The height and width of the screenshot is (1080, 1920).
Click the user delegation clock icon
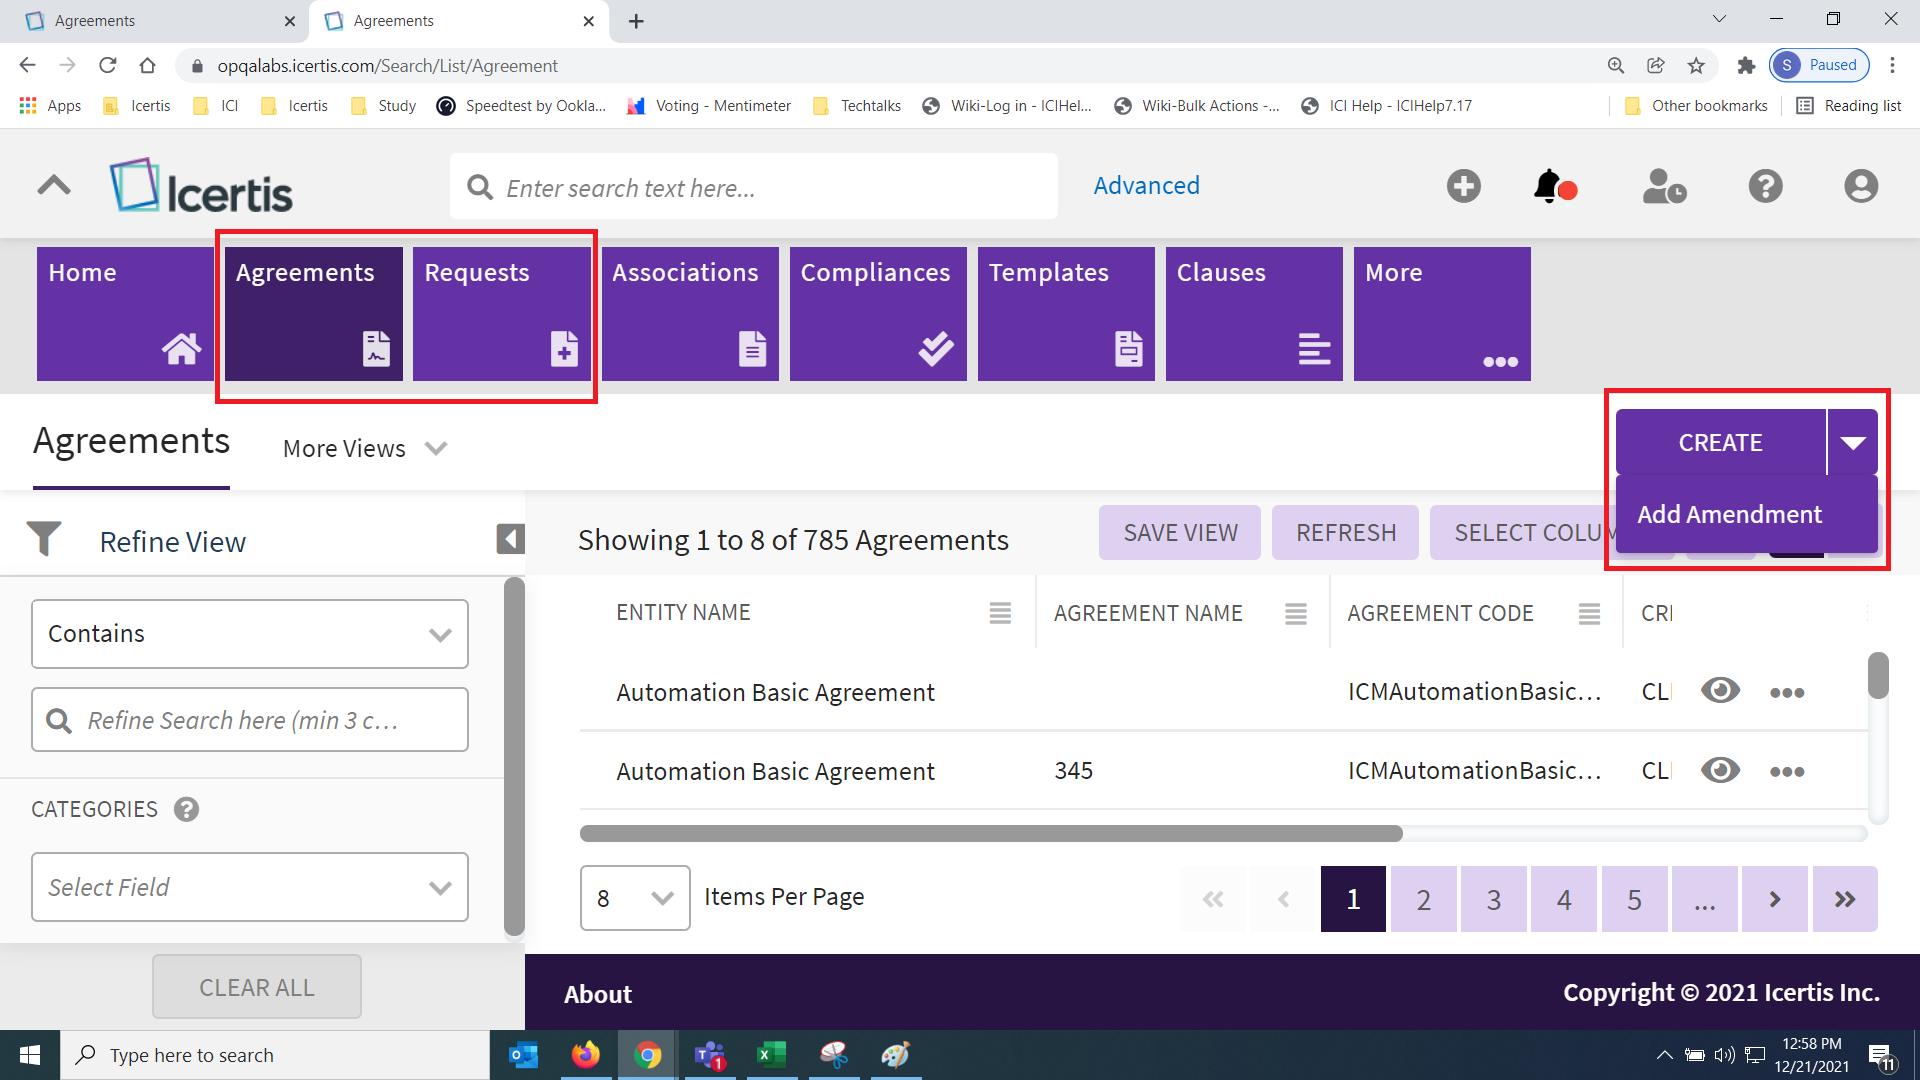1663,186
